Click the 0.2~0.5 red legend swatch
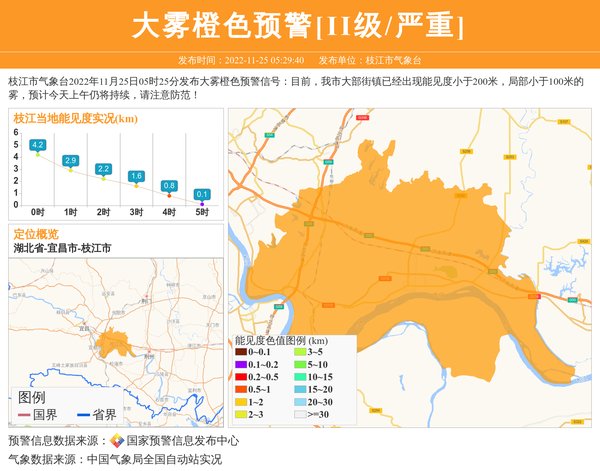Screen dimensions: 600x471 click(x=240, y=377)
